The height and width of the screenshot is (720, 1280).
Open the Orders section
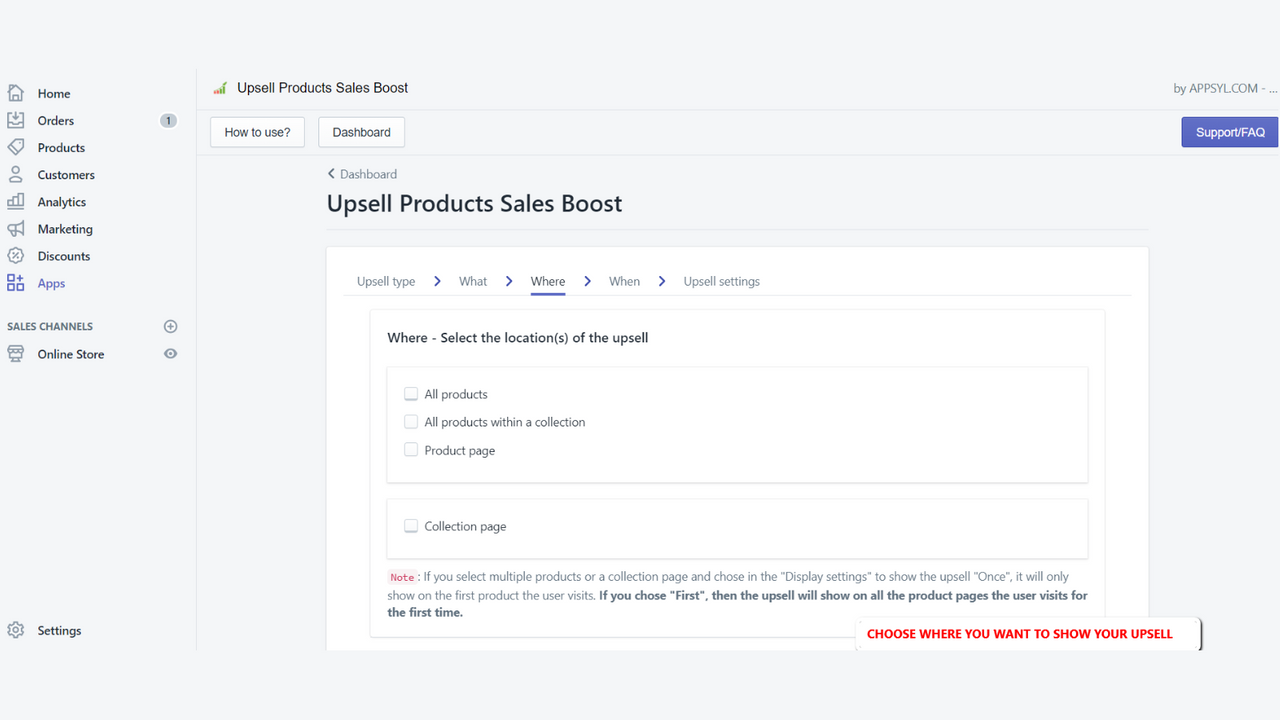[55, 120]
